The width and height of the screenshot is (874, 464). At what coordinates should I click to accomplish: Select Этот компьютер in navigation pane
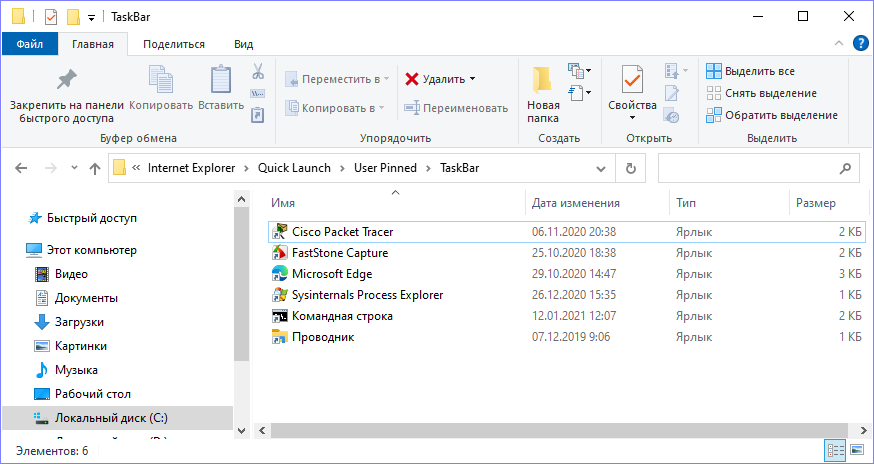click(x=91, y=250)
